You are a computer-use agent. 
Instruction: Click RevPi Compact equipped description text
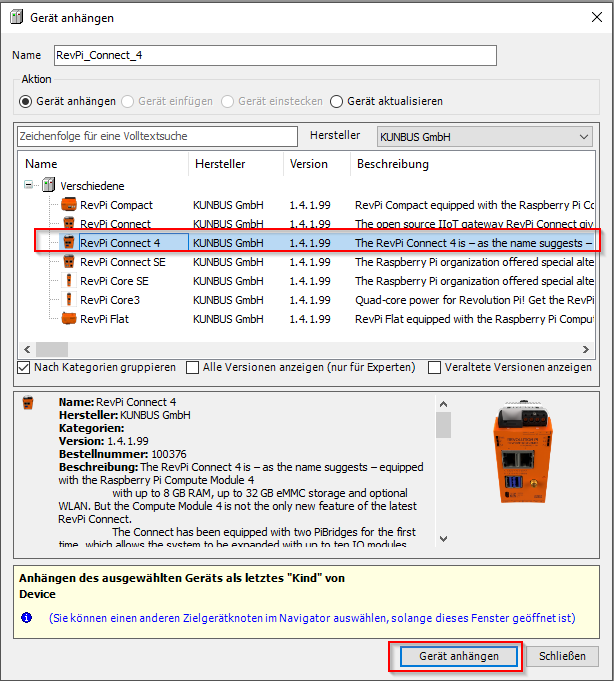474,205
